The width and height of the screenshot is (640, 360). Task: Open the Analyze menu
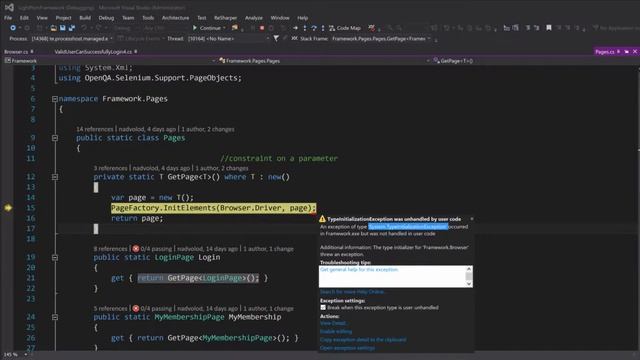(254, 18)
